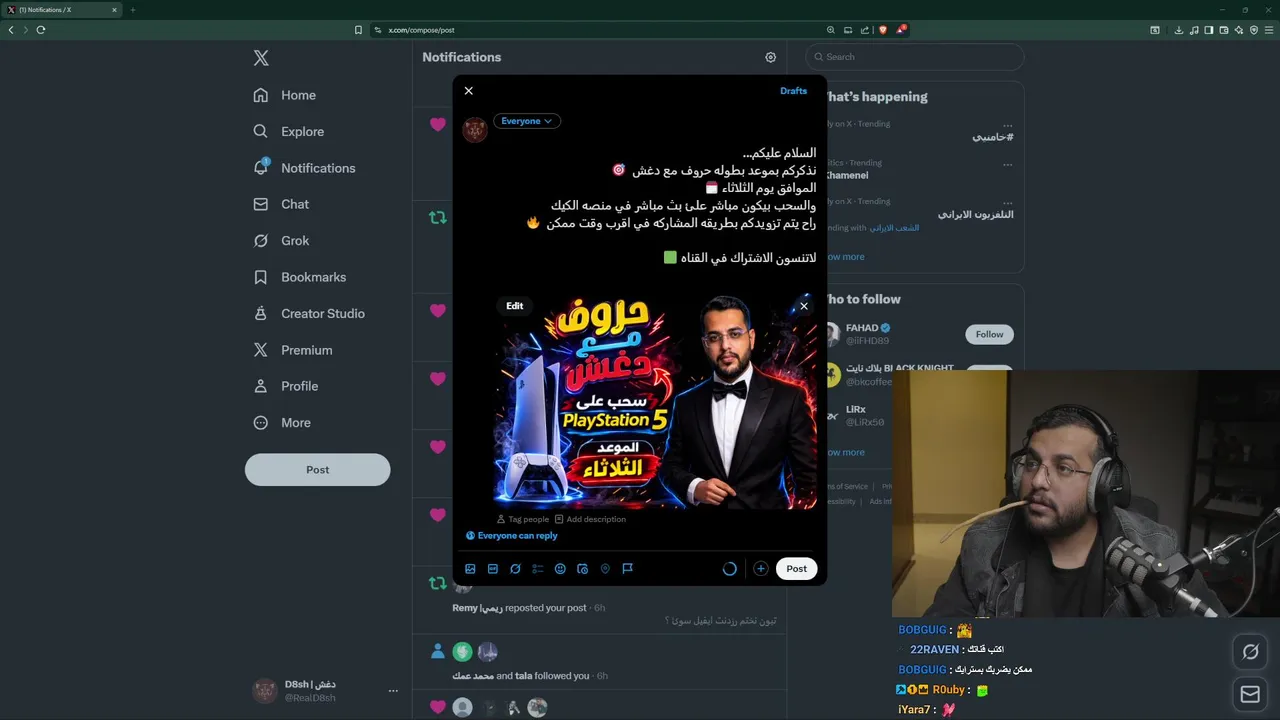This screenshot has width=1280, height=720.
Task: Open messages floating envelope button
Action: click(x=1250, y=694)
